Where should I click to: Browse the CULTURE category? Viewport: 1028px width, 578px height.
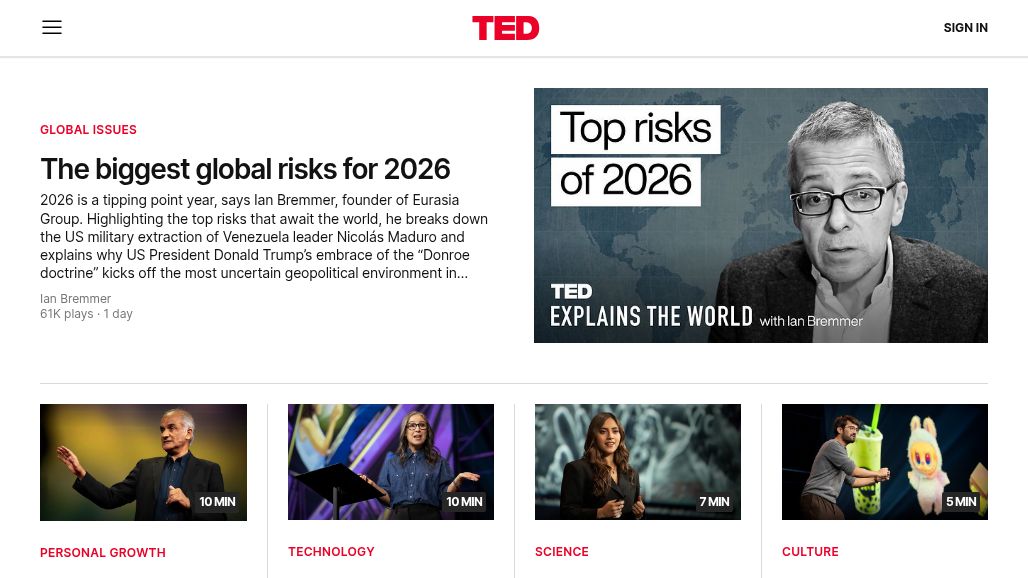(810, 552)
